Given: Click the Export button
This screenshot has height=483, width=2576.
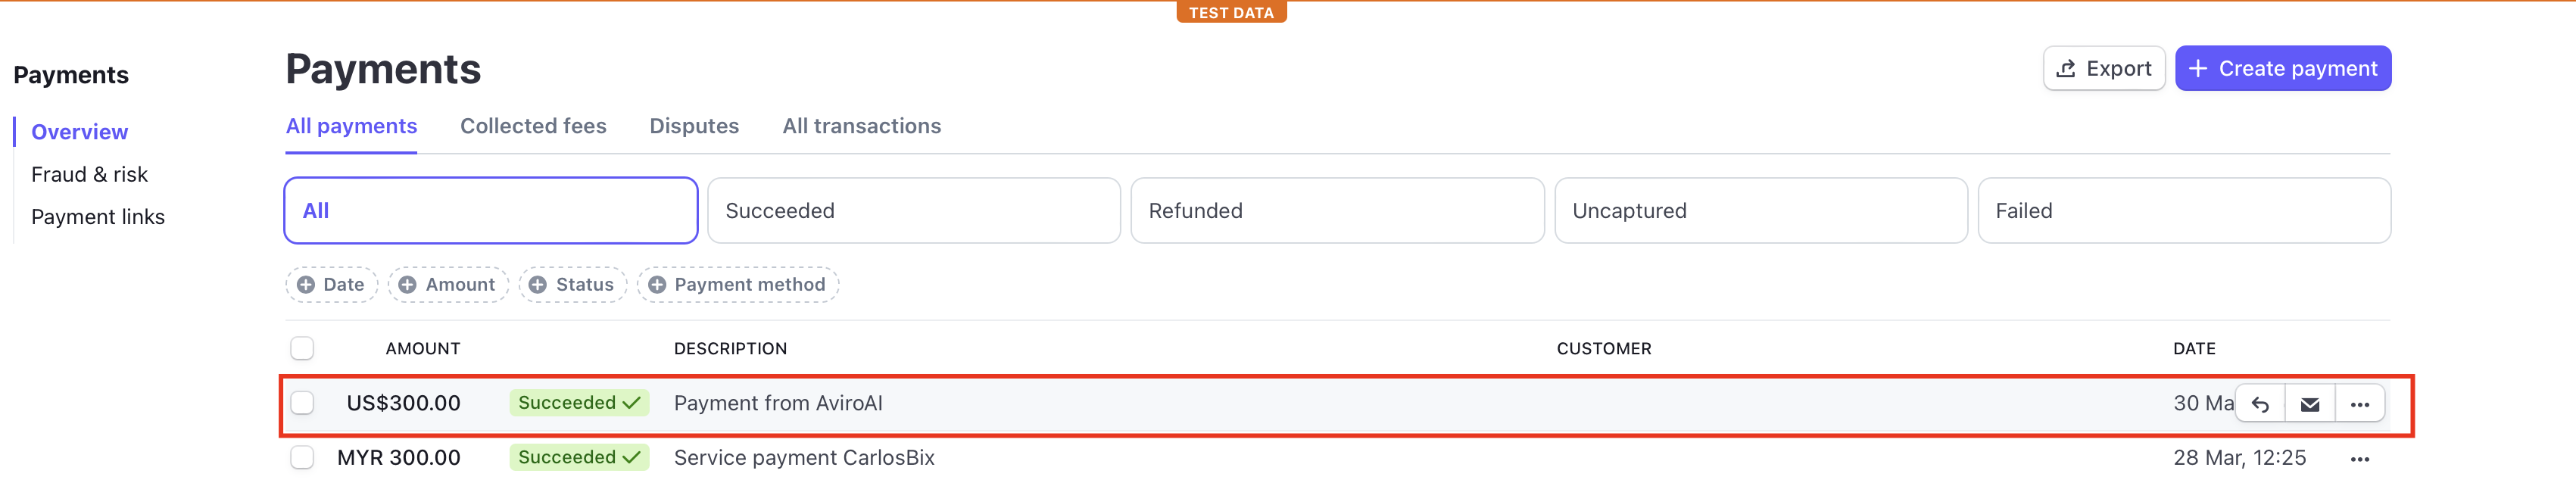Looking at the screenshot, I should [2104, 68].
